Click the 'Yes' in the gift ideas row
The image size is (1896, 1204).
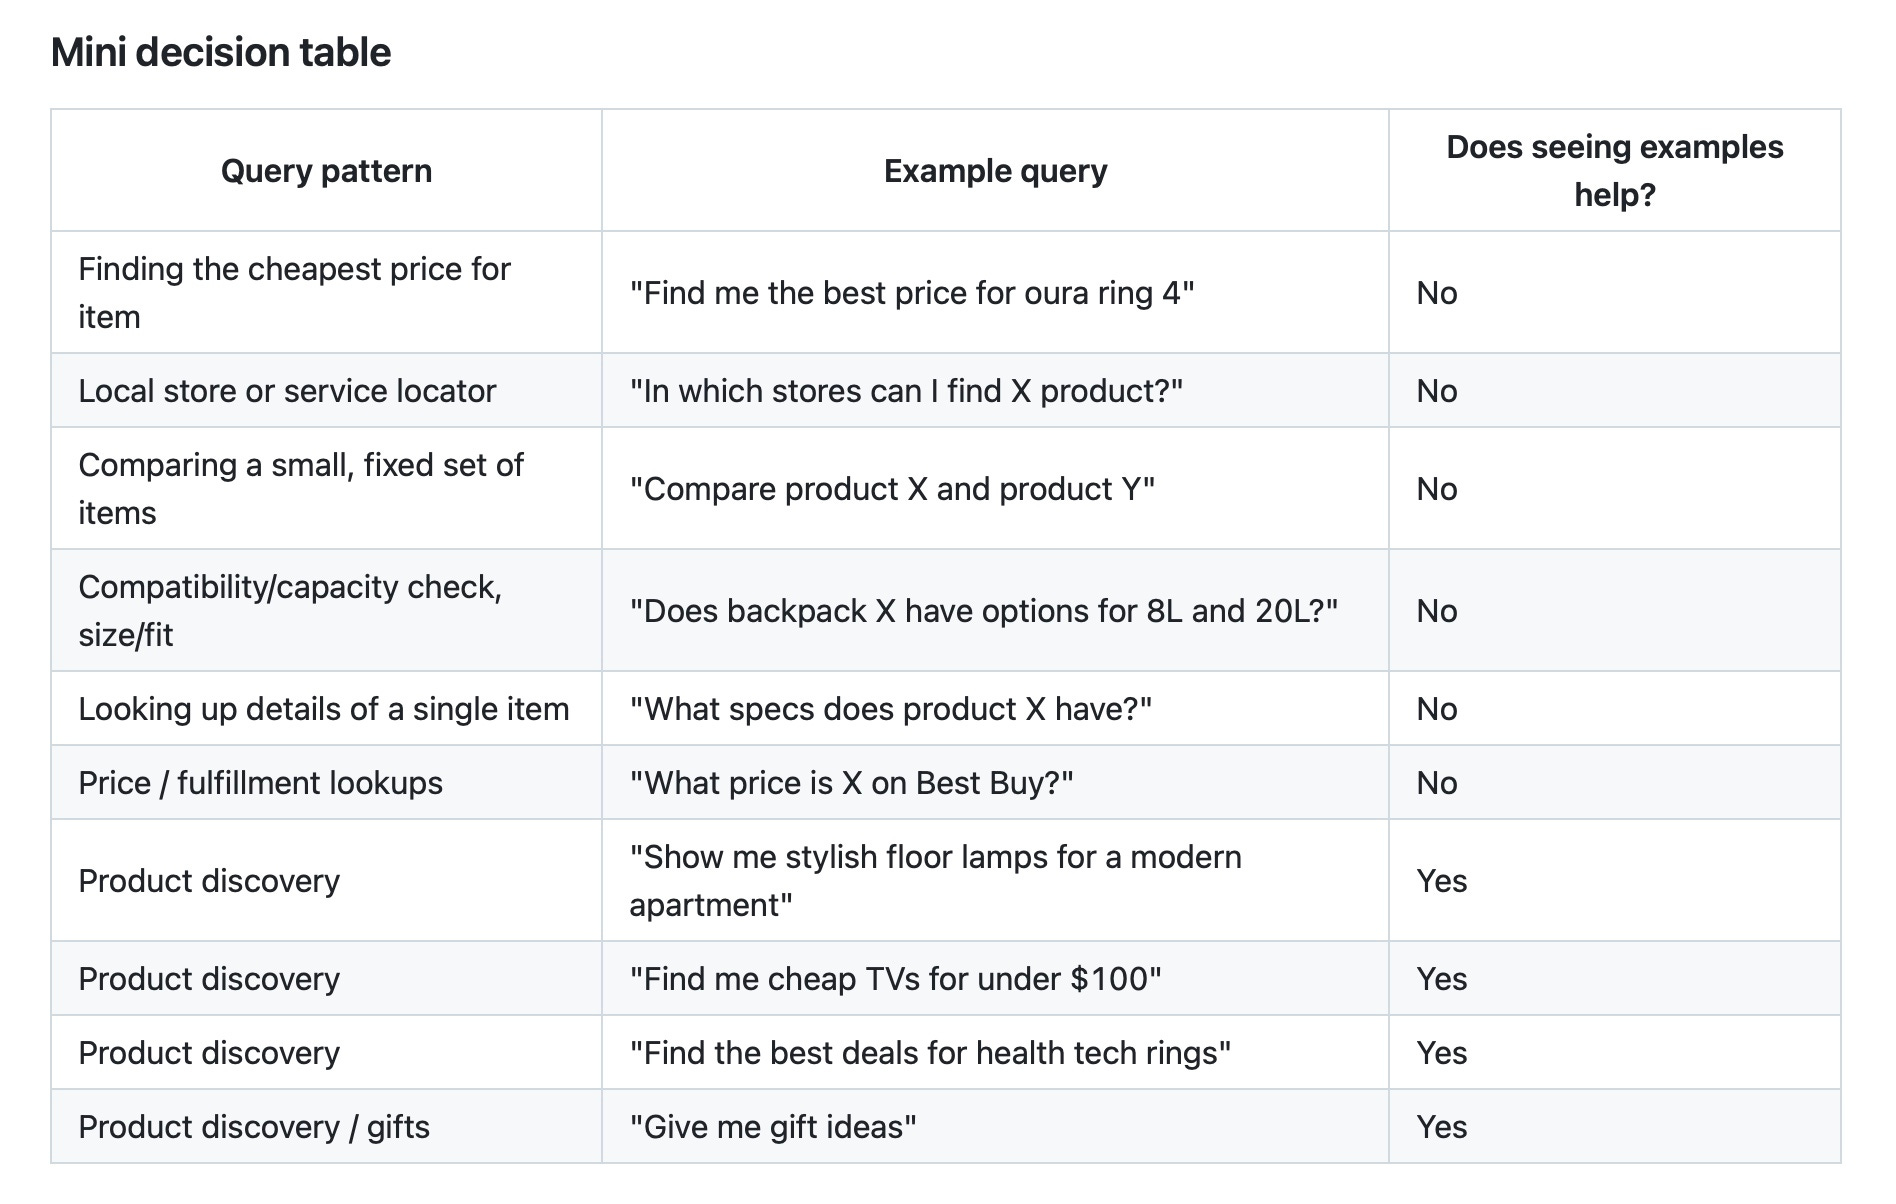[x=1442, y=1127]
